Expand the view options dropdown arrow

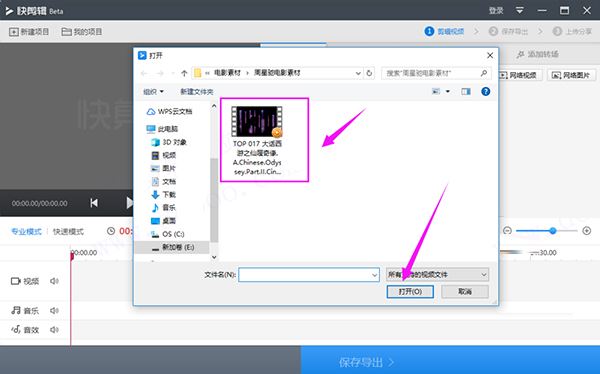coord(448,91)
